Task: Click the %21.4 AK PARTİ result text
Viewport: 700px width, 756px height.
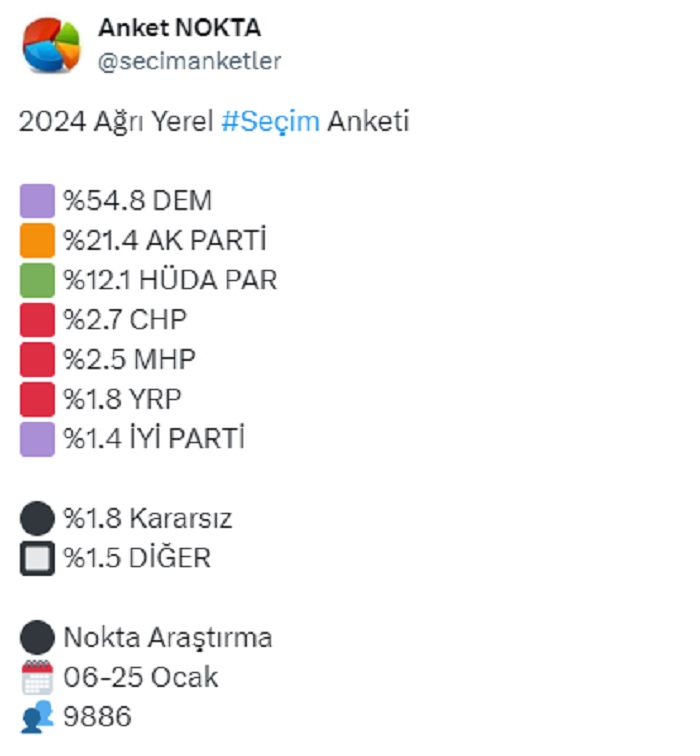Action: pyautogui.click(x=165, y=241)
